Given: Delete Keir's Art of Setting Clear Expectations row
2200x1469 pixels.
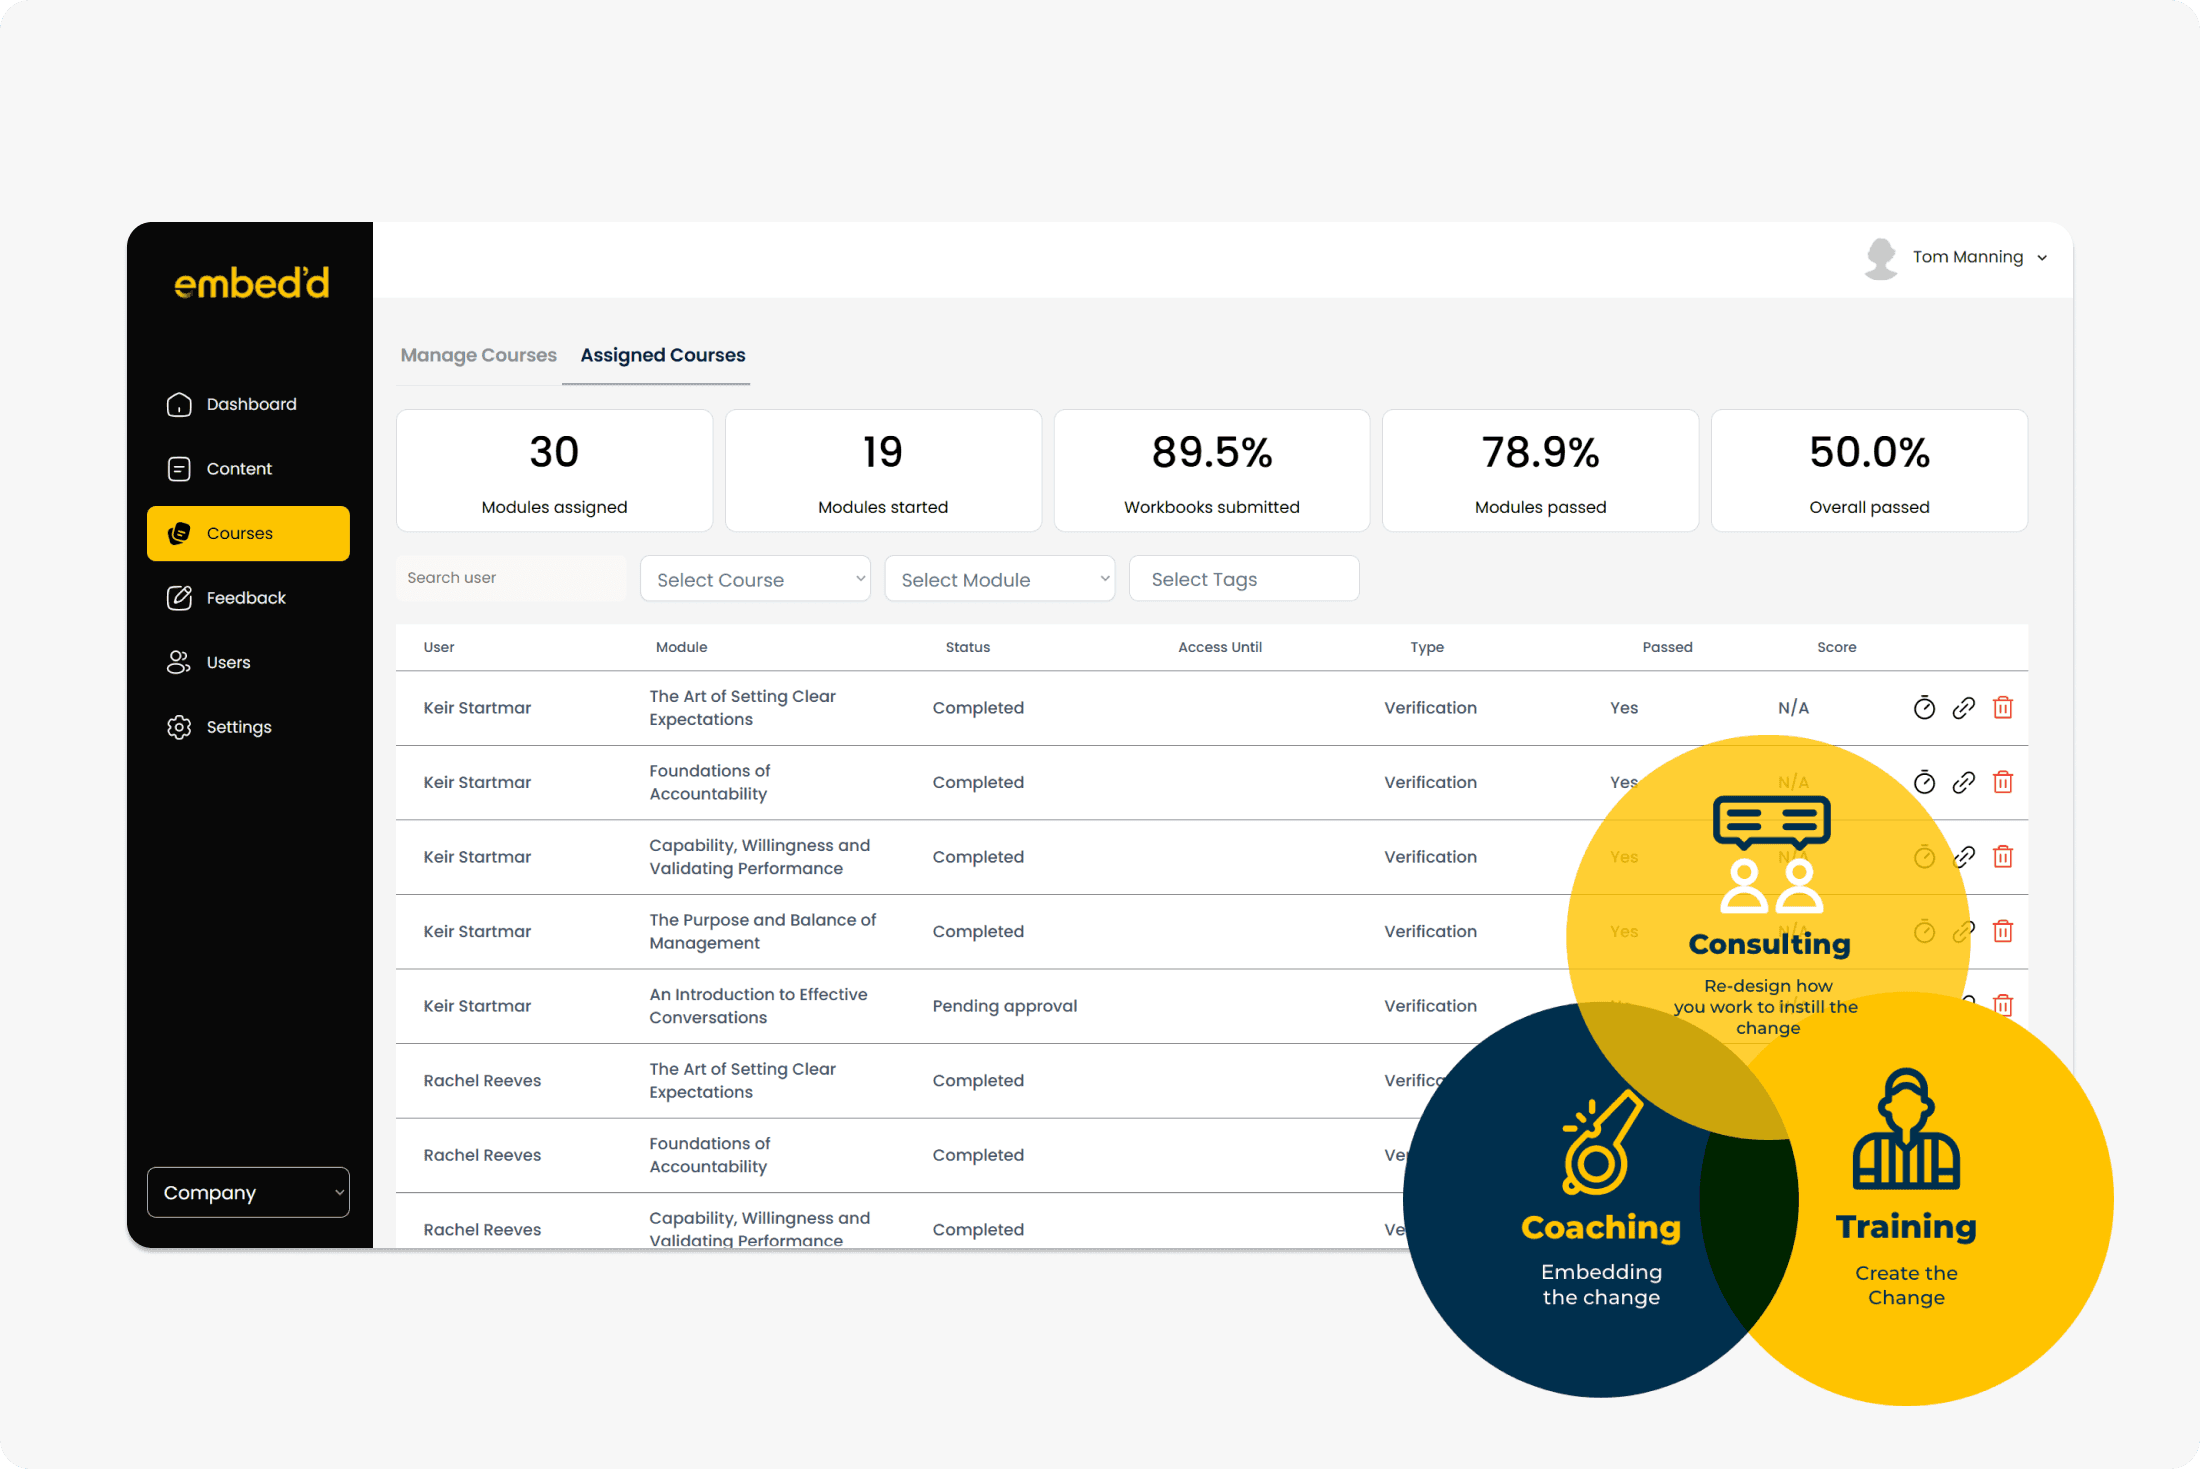Looking at the screenshot, I should [2002, 708].
